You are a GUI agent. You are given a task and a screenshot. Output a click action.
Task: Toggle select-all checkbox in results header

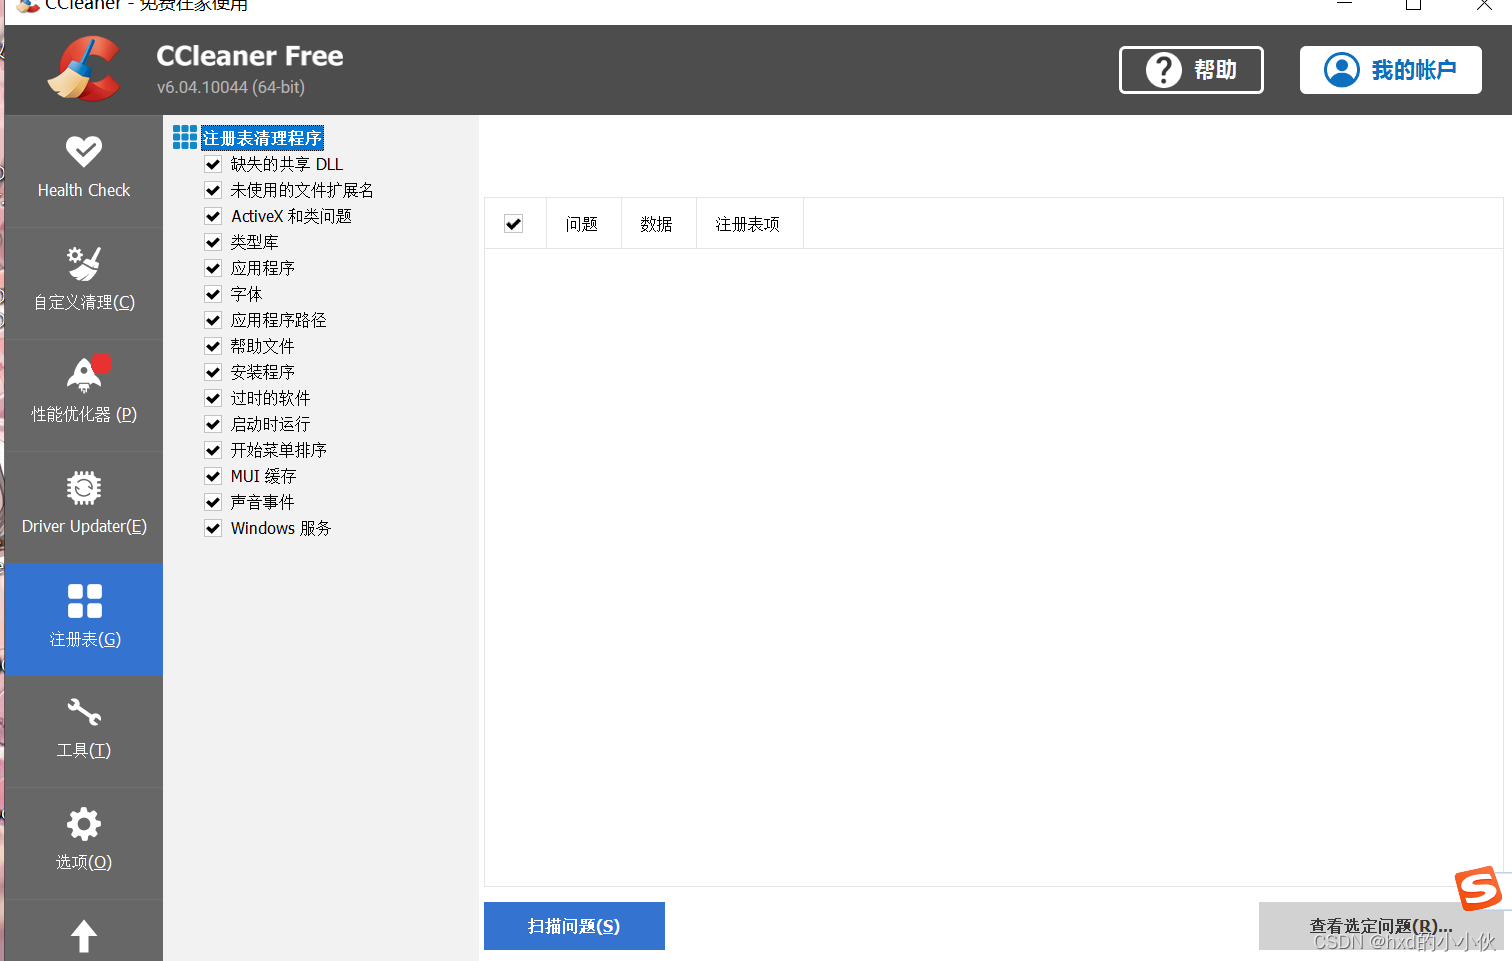point(514,224)
